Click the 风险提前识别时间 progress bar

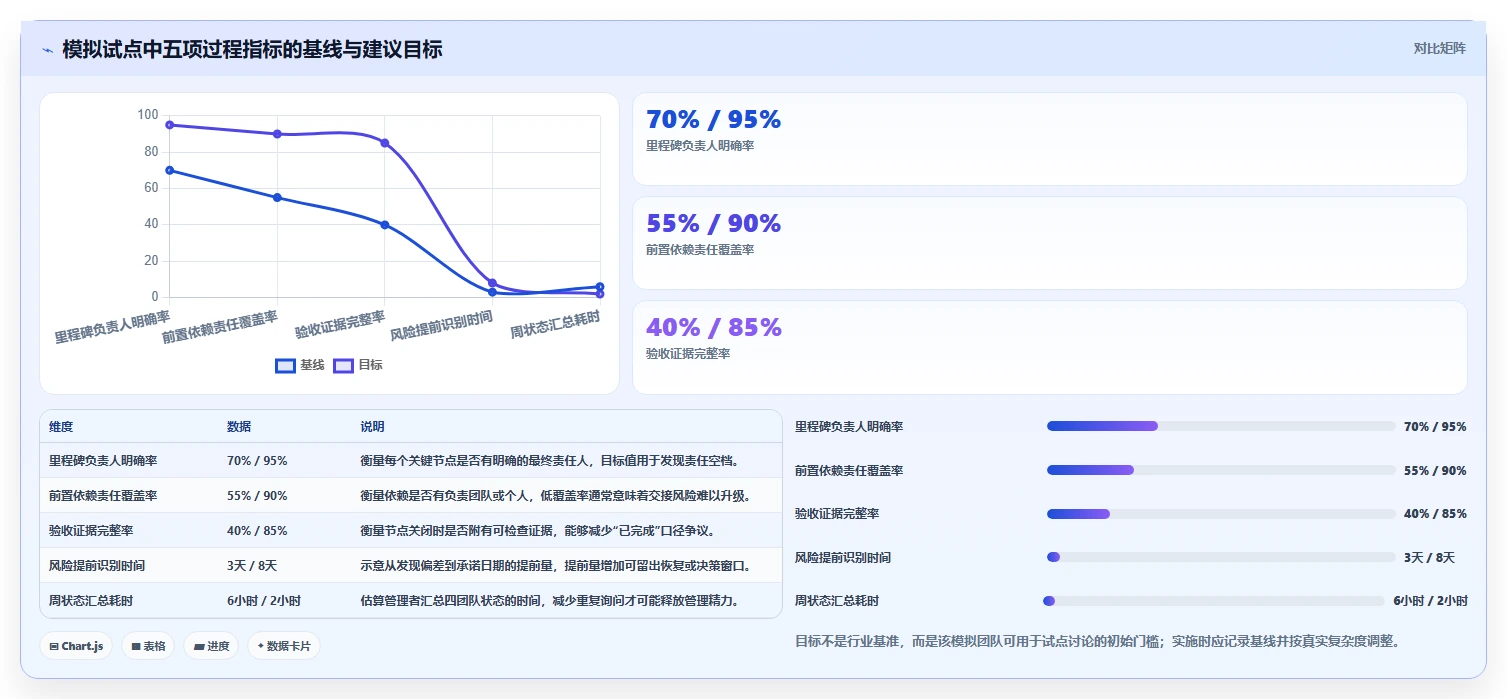click(1221, 557)
